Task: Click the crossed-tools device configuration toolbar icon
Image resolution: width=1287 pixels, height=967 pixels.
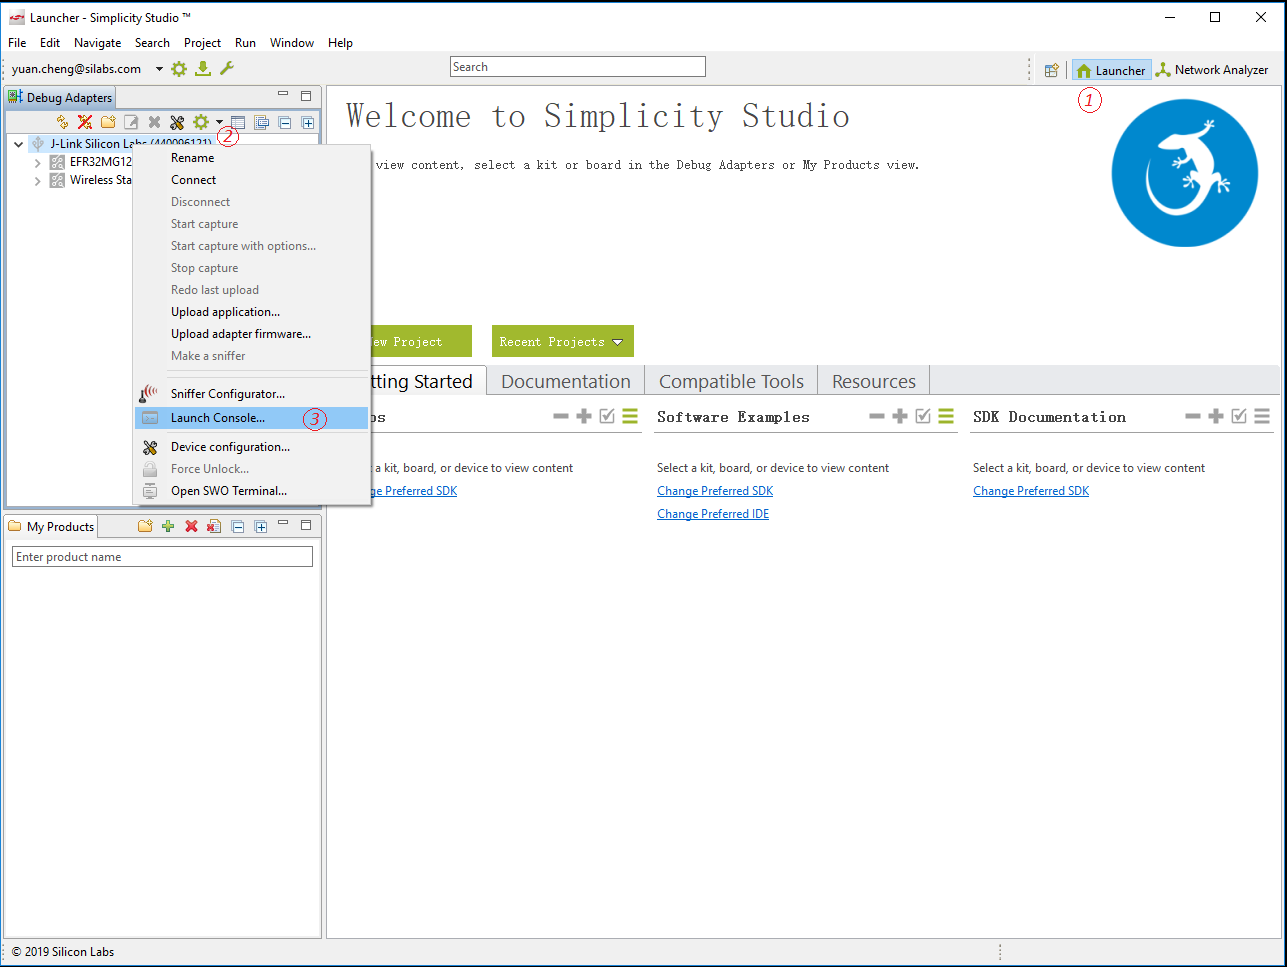Action: click(x=177, y=122)
